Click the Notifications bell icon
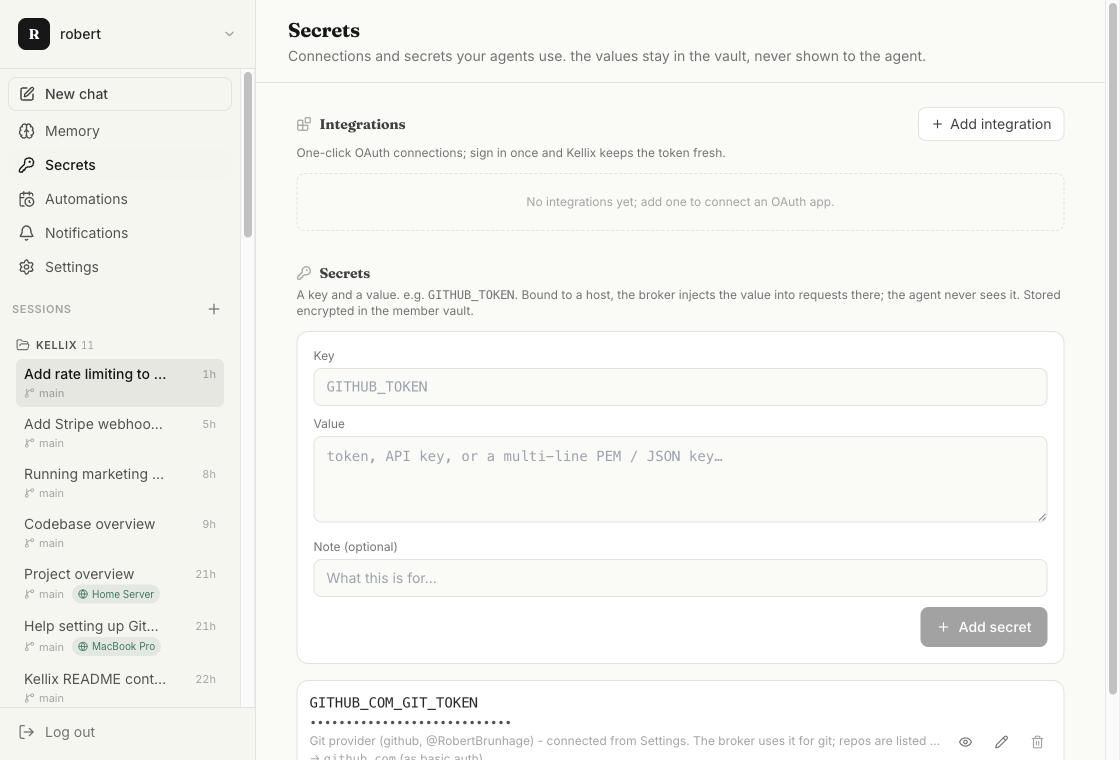The height and width of the screenshot is (760, 1120). click(x=26, y=234)
